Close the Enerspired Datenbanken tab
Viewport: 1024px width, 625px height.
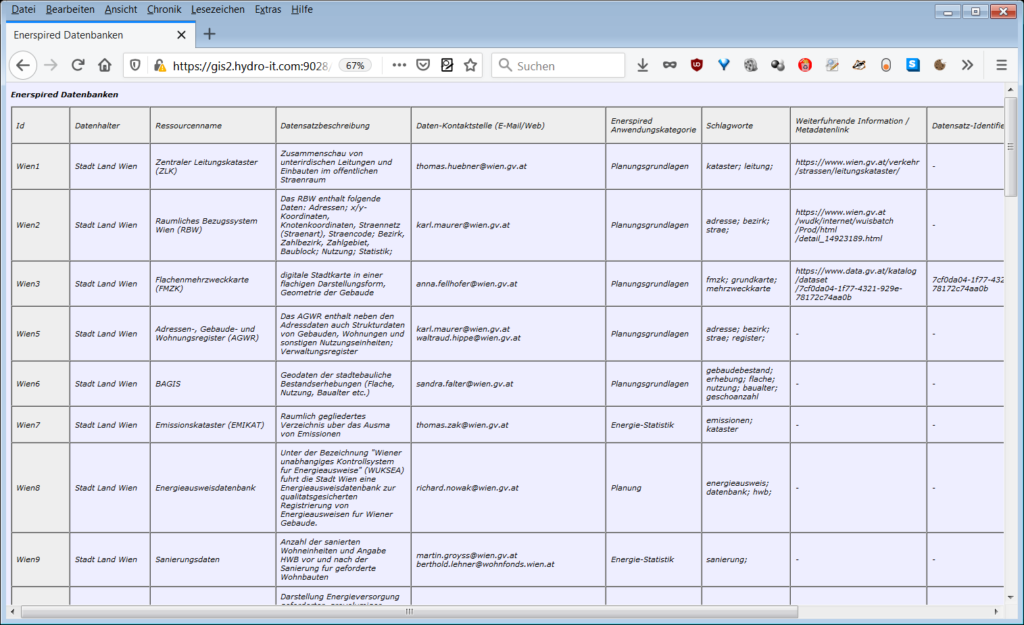pos(182,35)
